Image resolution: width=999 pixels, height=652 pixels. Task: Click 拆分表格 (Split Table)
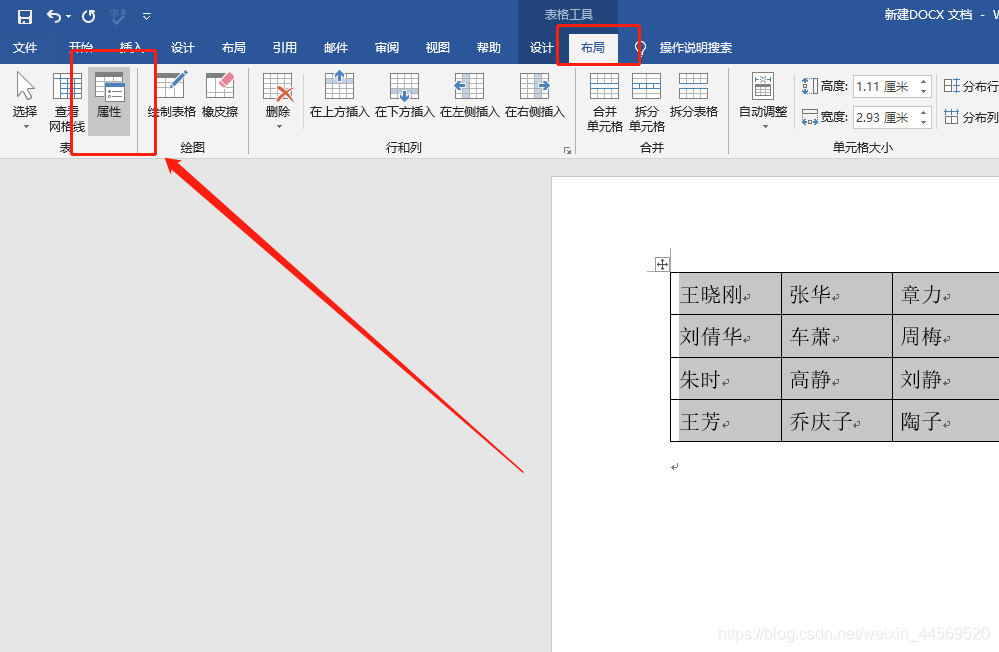click(x=694, y=96)
